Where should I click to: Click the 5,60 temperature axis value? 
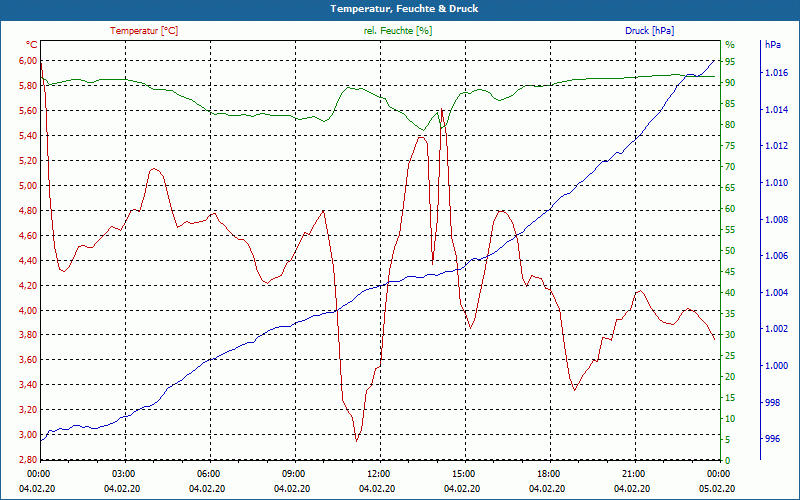[28, 111]
